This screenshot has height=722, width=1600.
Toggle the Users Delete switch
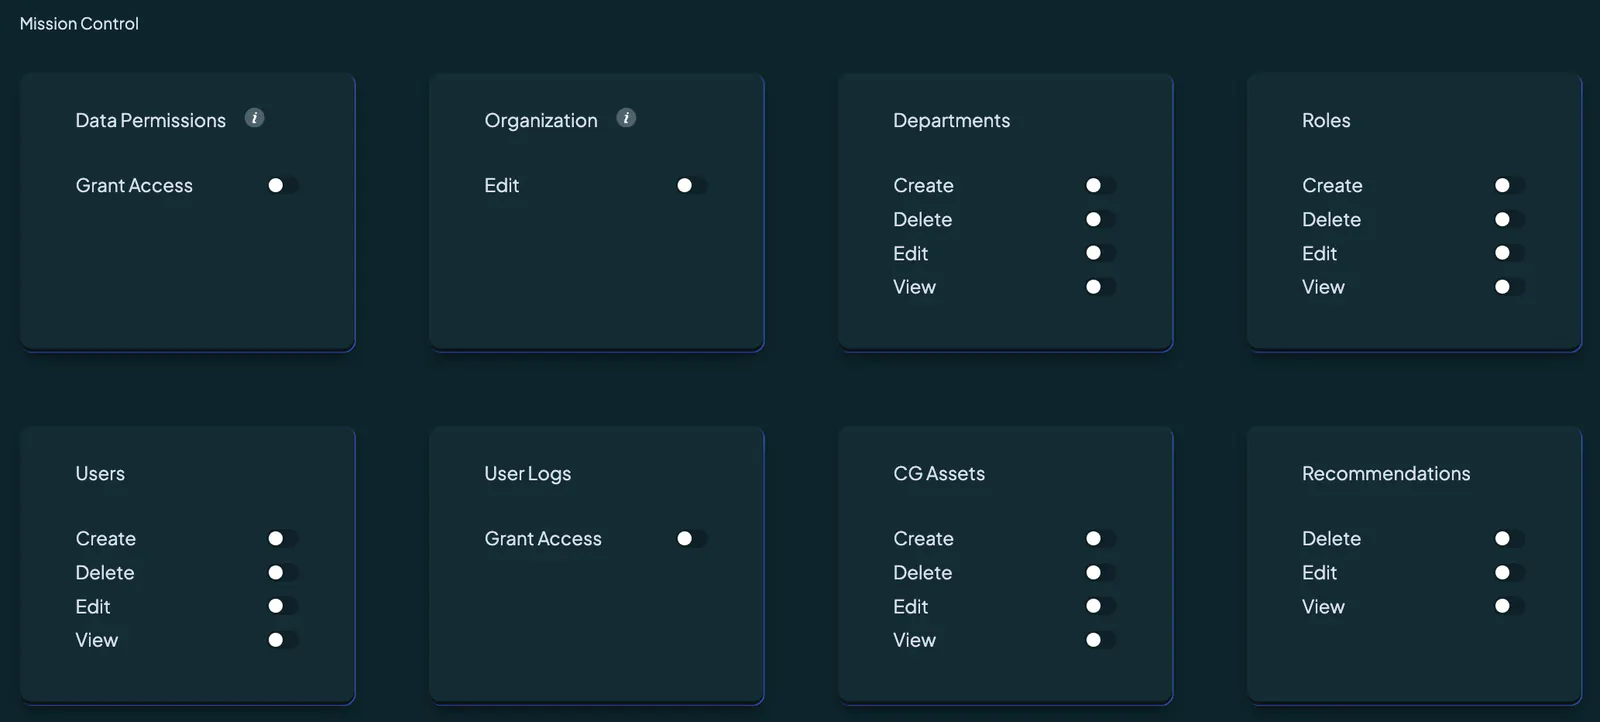[283, 573]
